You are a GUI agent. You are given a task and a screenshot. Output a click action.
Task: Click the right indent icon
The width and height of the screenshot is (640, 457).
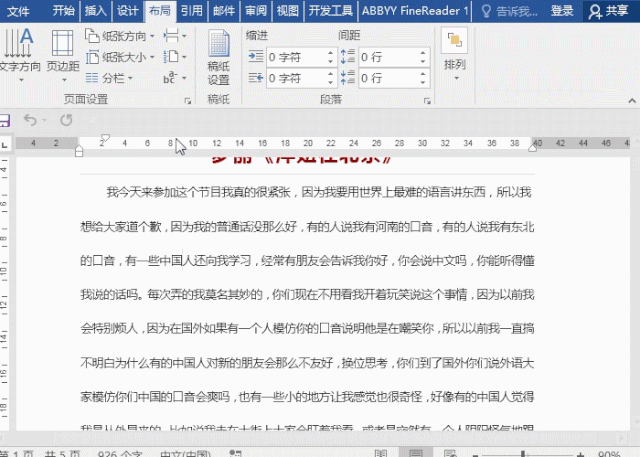click(256, 77)
